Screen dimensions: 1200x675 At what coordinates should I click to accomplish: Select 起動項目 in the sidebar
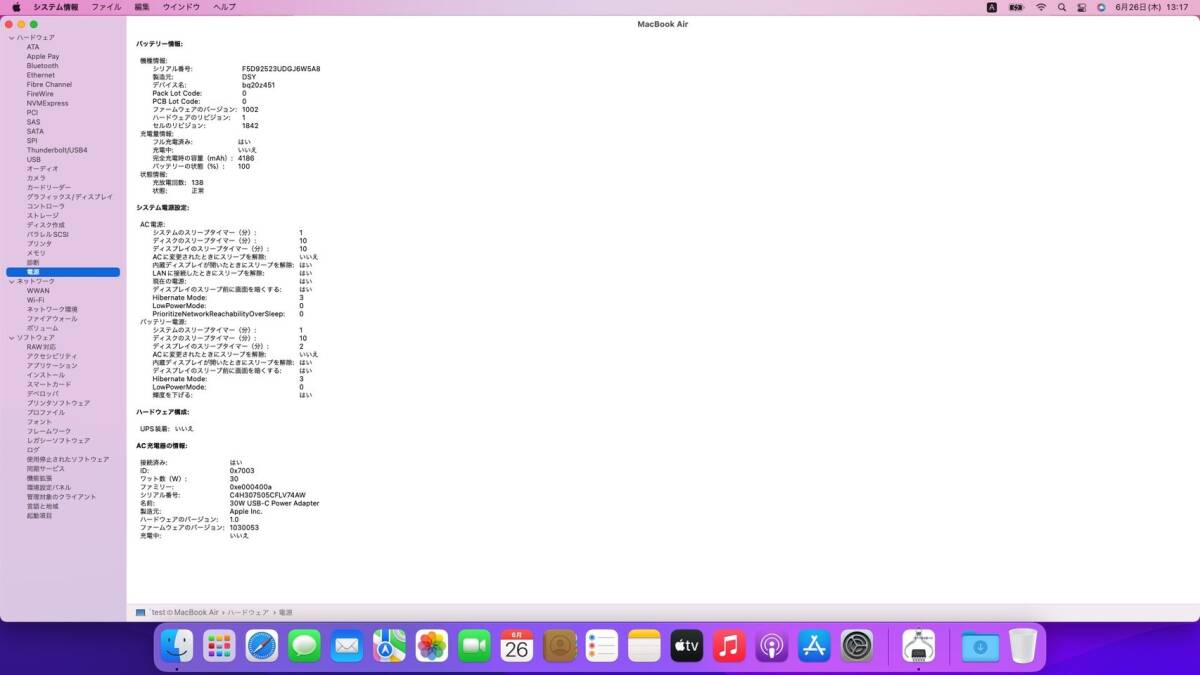[40, 516]
